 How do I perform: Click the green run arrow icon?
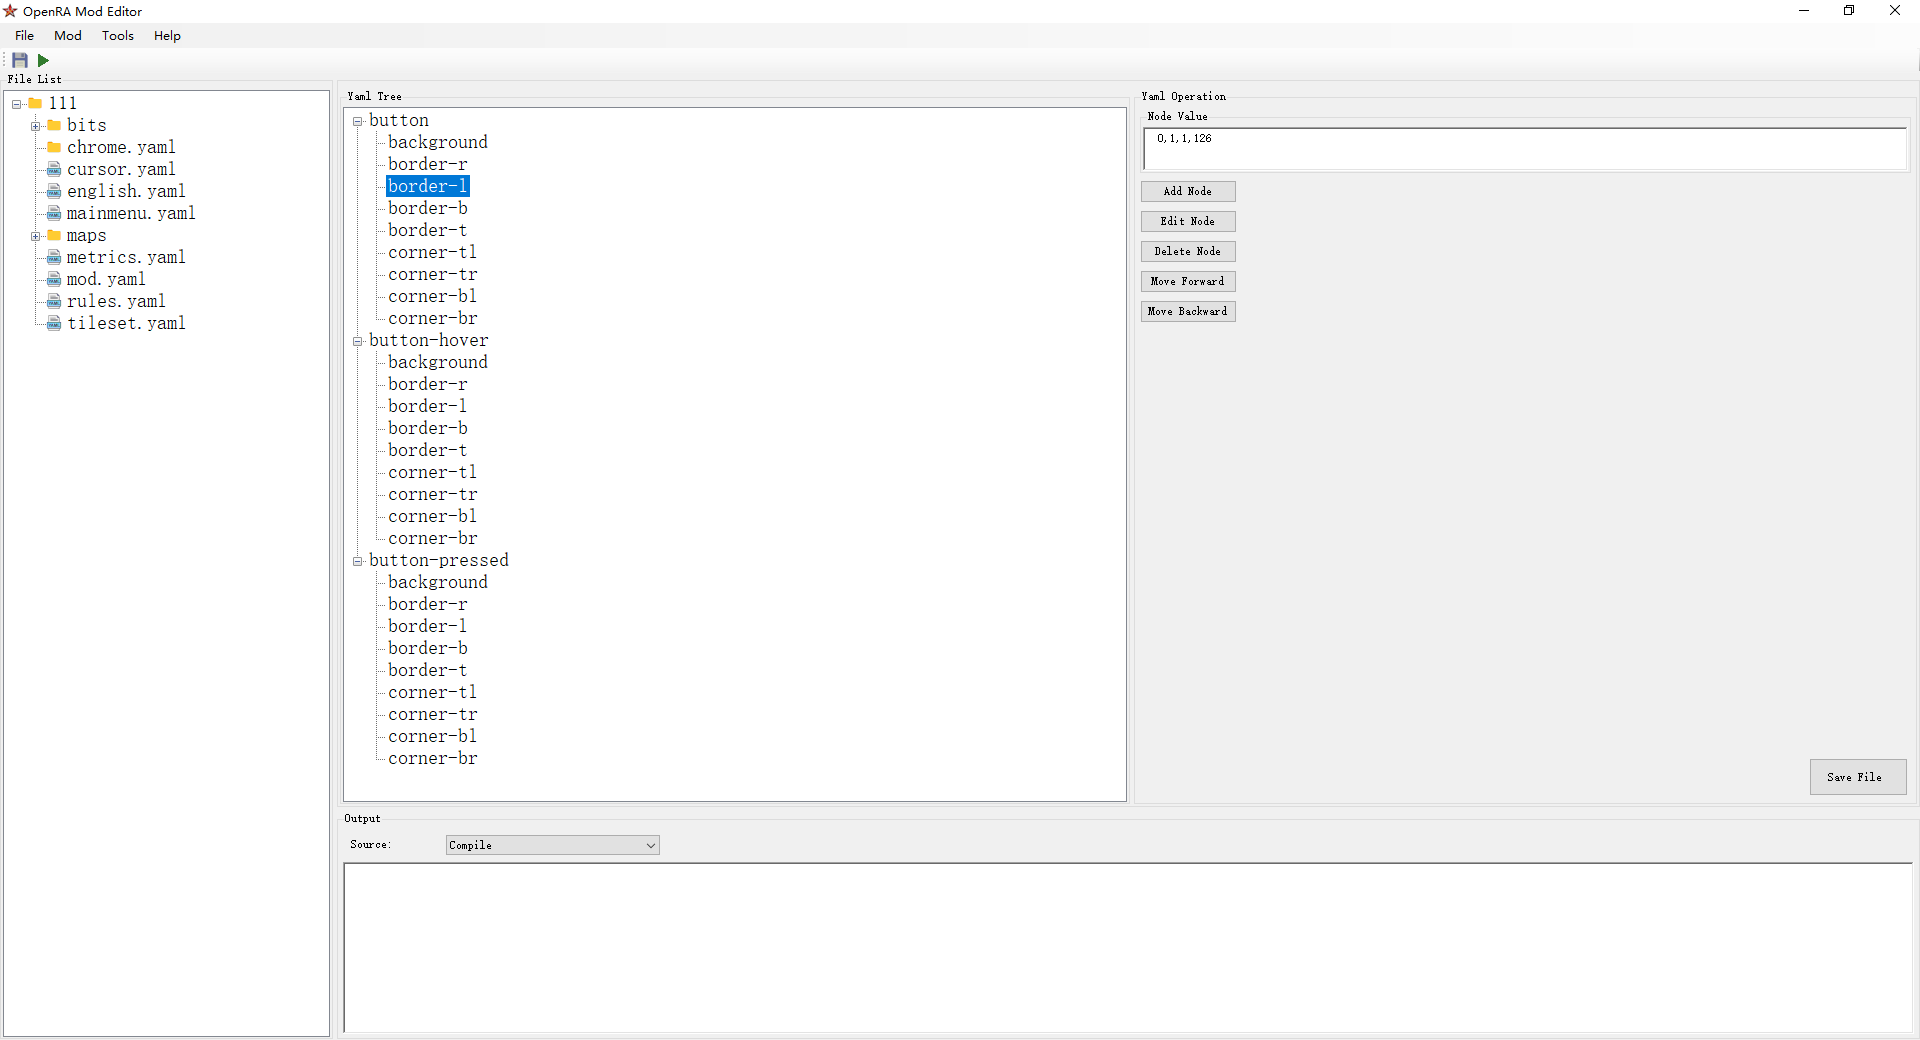pos(42,60)
